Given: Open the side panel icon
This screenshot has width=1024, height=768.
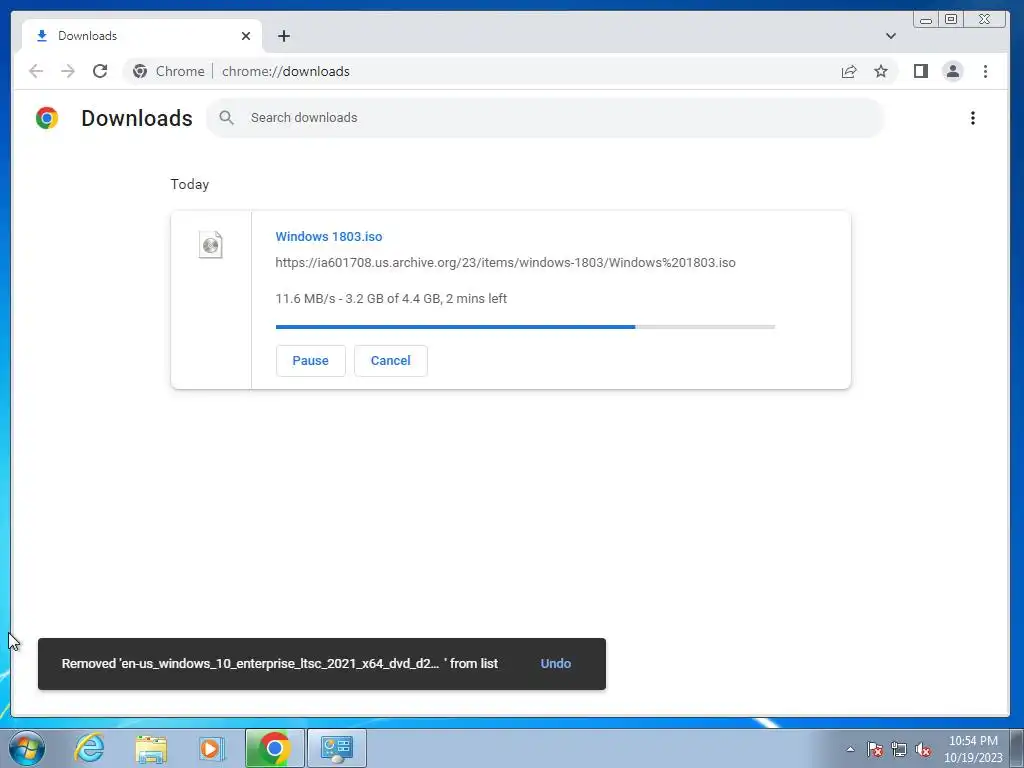Looking at the screenshot, I should pos(921,71).
